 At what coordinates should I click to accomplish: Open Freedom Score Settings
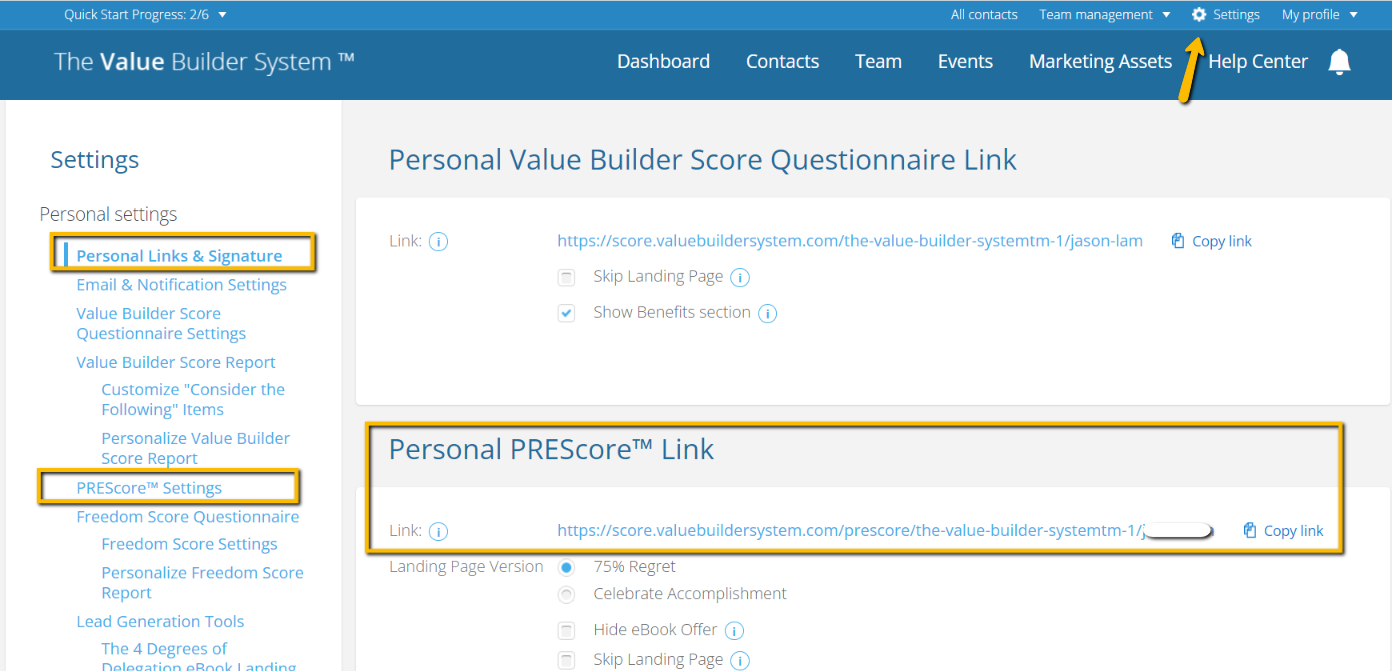pos(189,544)
